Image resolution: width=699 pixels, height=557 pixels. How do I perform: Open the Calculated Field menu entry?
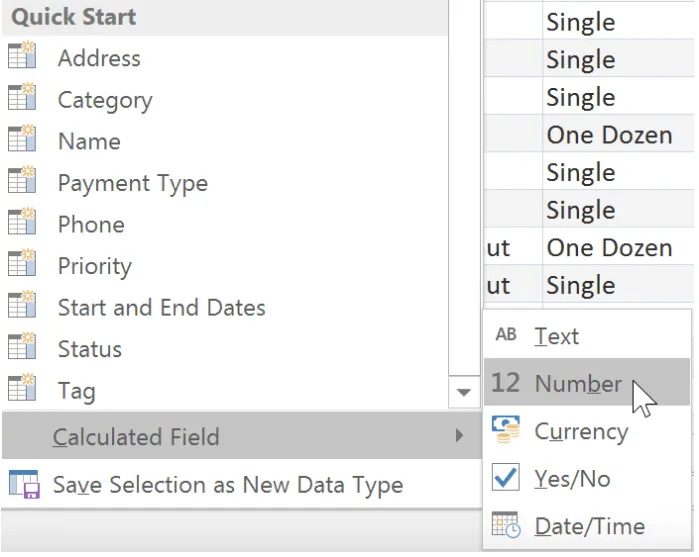click(x=136, y=437)
